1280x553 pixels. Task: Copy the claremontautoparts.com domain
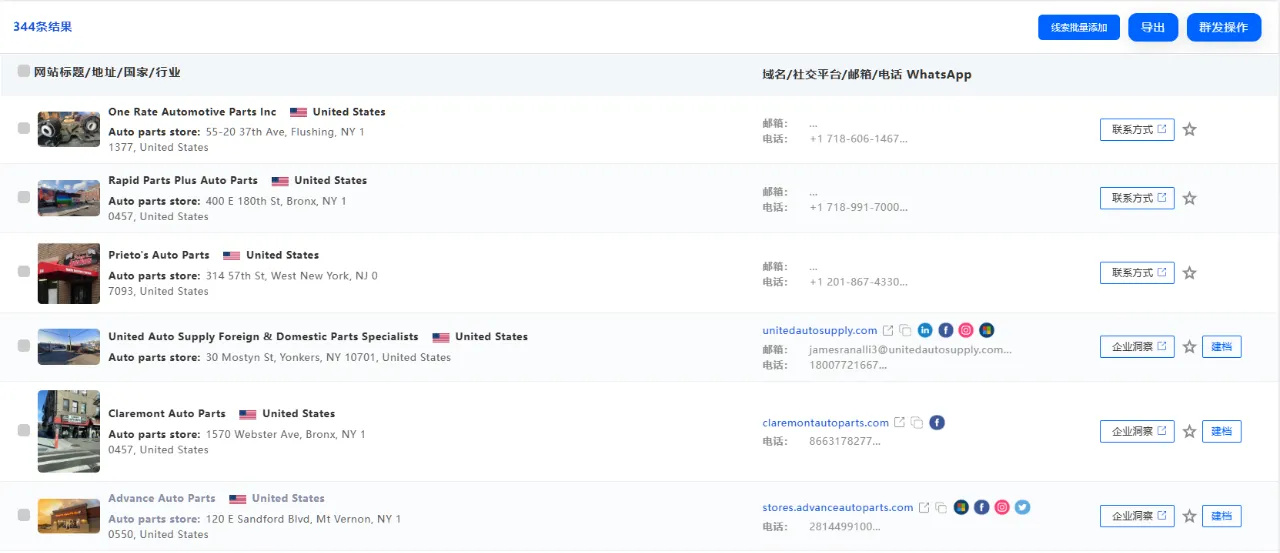click(917, 422)
